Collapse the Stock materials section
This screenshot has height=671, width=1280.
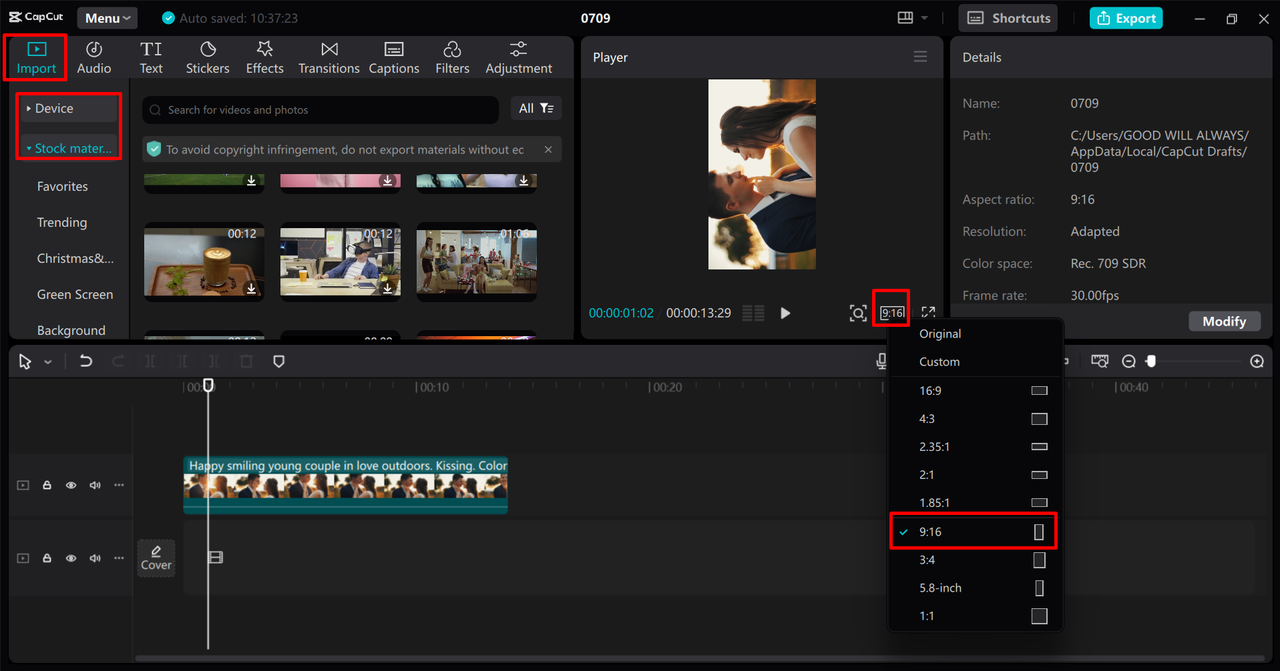[x=69, y=148]
